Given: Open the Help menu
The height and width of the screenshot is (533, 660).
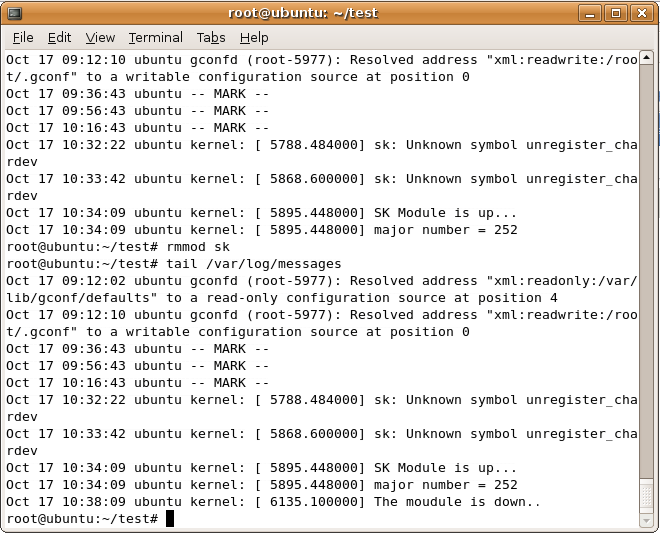Looking at the screenshot, I should (x=254, y=38).
